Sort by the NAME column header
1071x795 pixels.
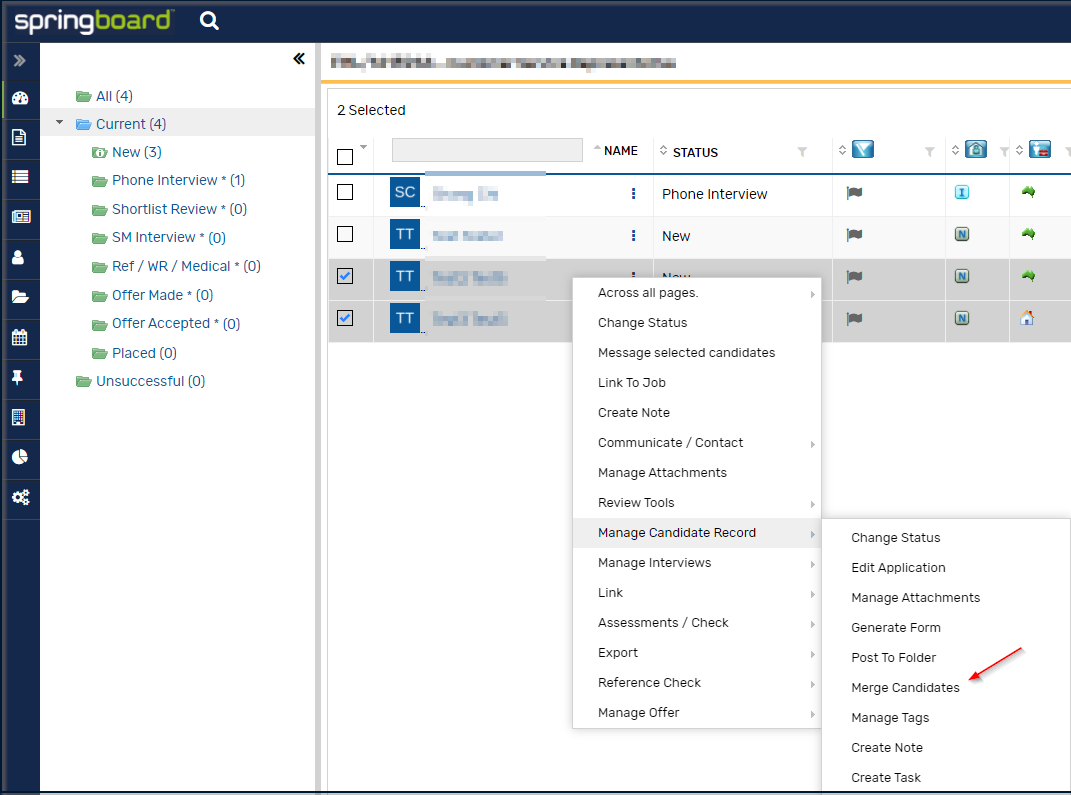pos(620,151)
